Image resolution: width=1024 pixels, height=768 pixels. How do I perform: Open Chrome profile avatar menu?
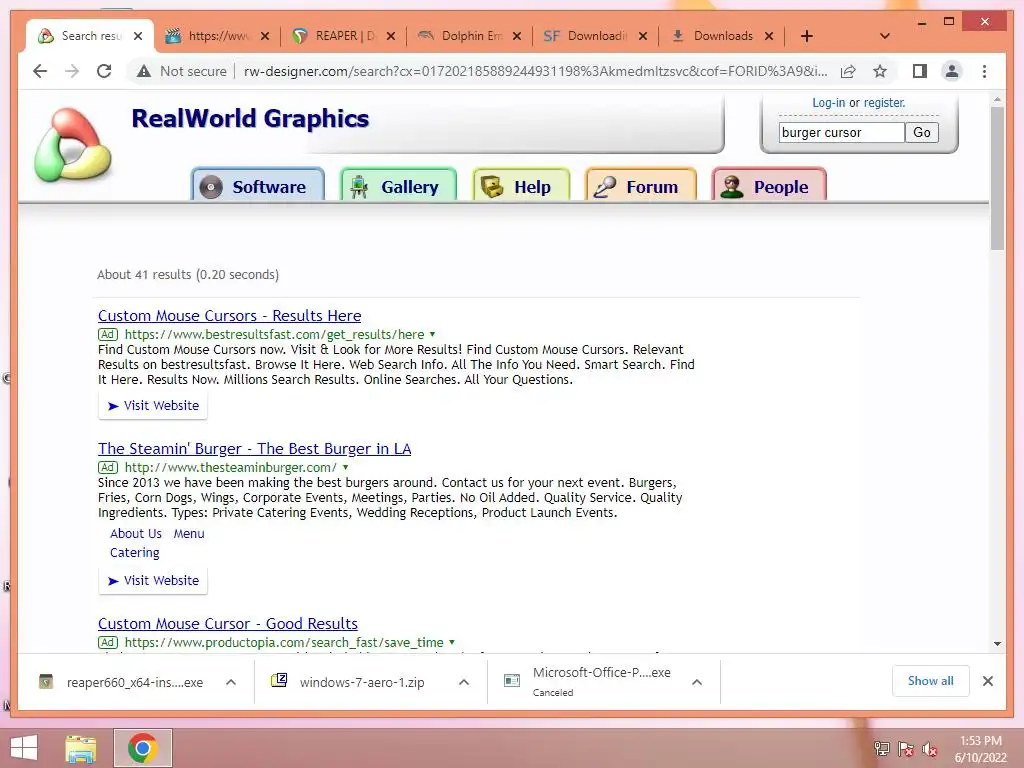pos(952,71)
